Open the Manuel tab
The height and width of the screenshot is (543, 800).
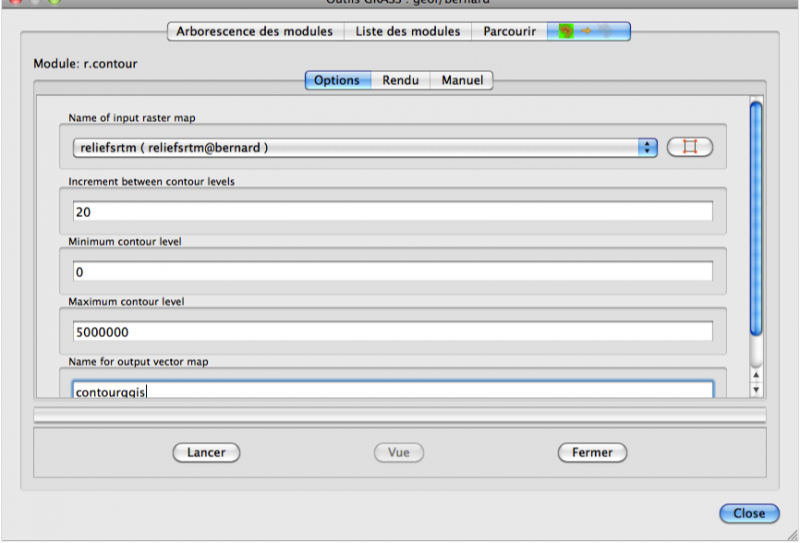click(x=461, y=80)
